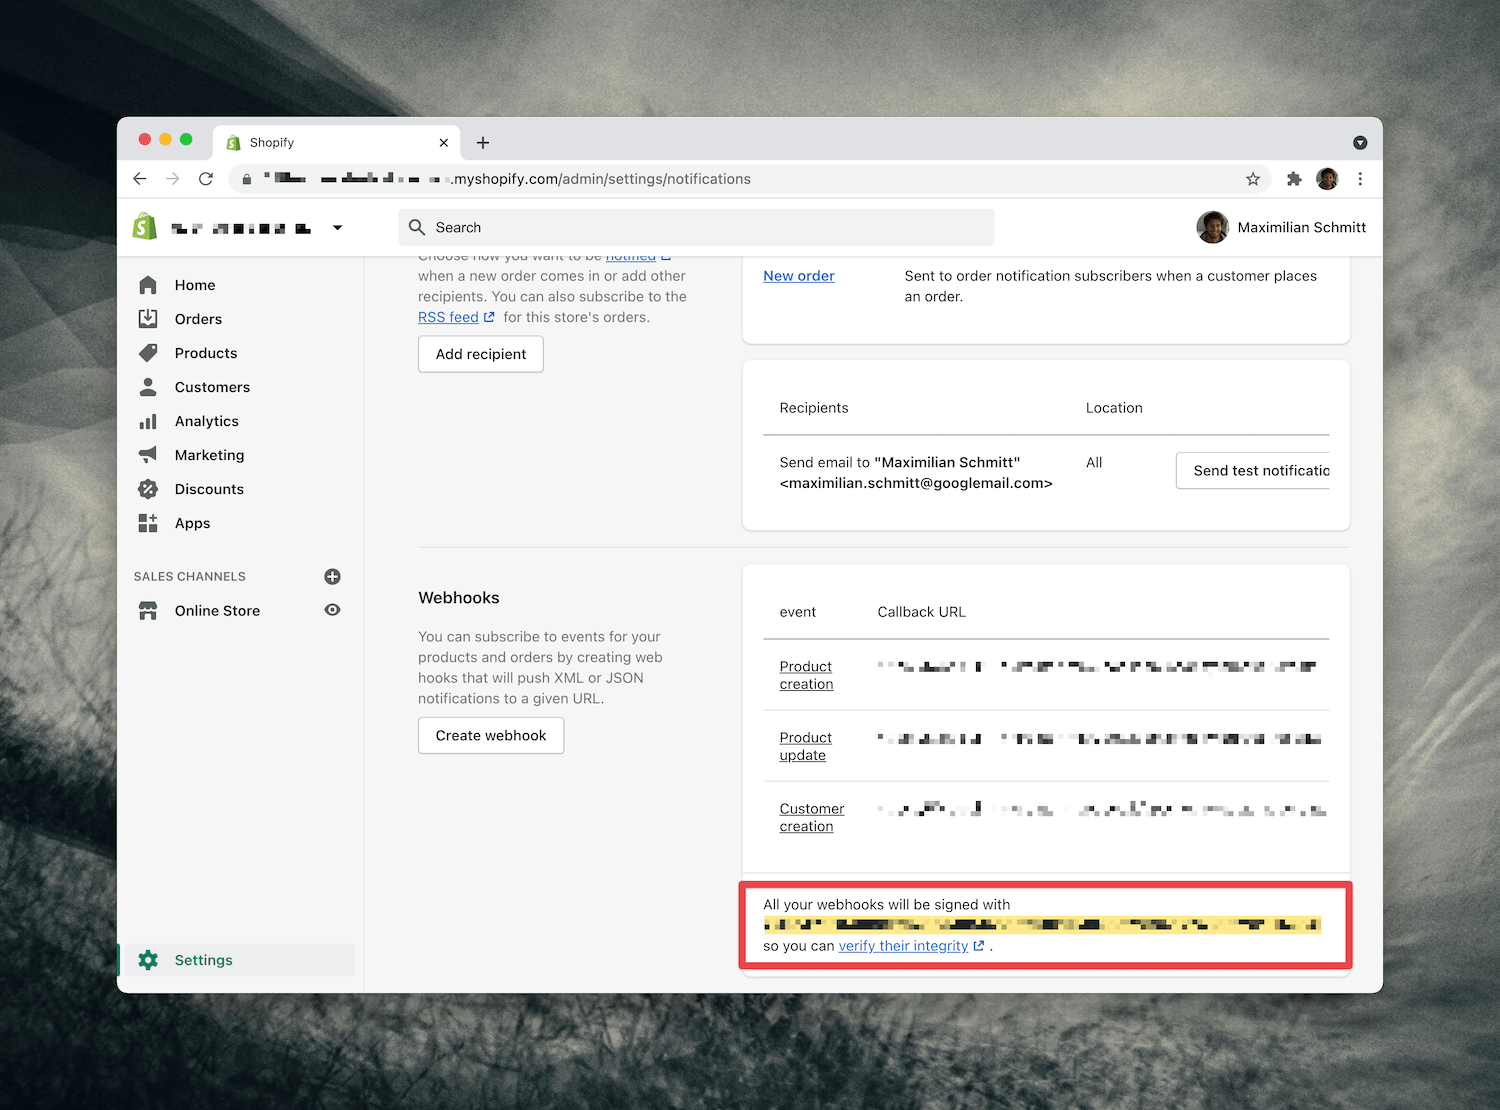
Task: Open Products section
Action: tap(206, 353)
